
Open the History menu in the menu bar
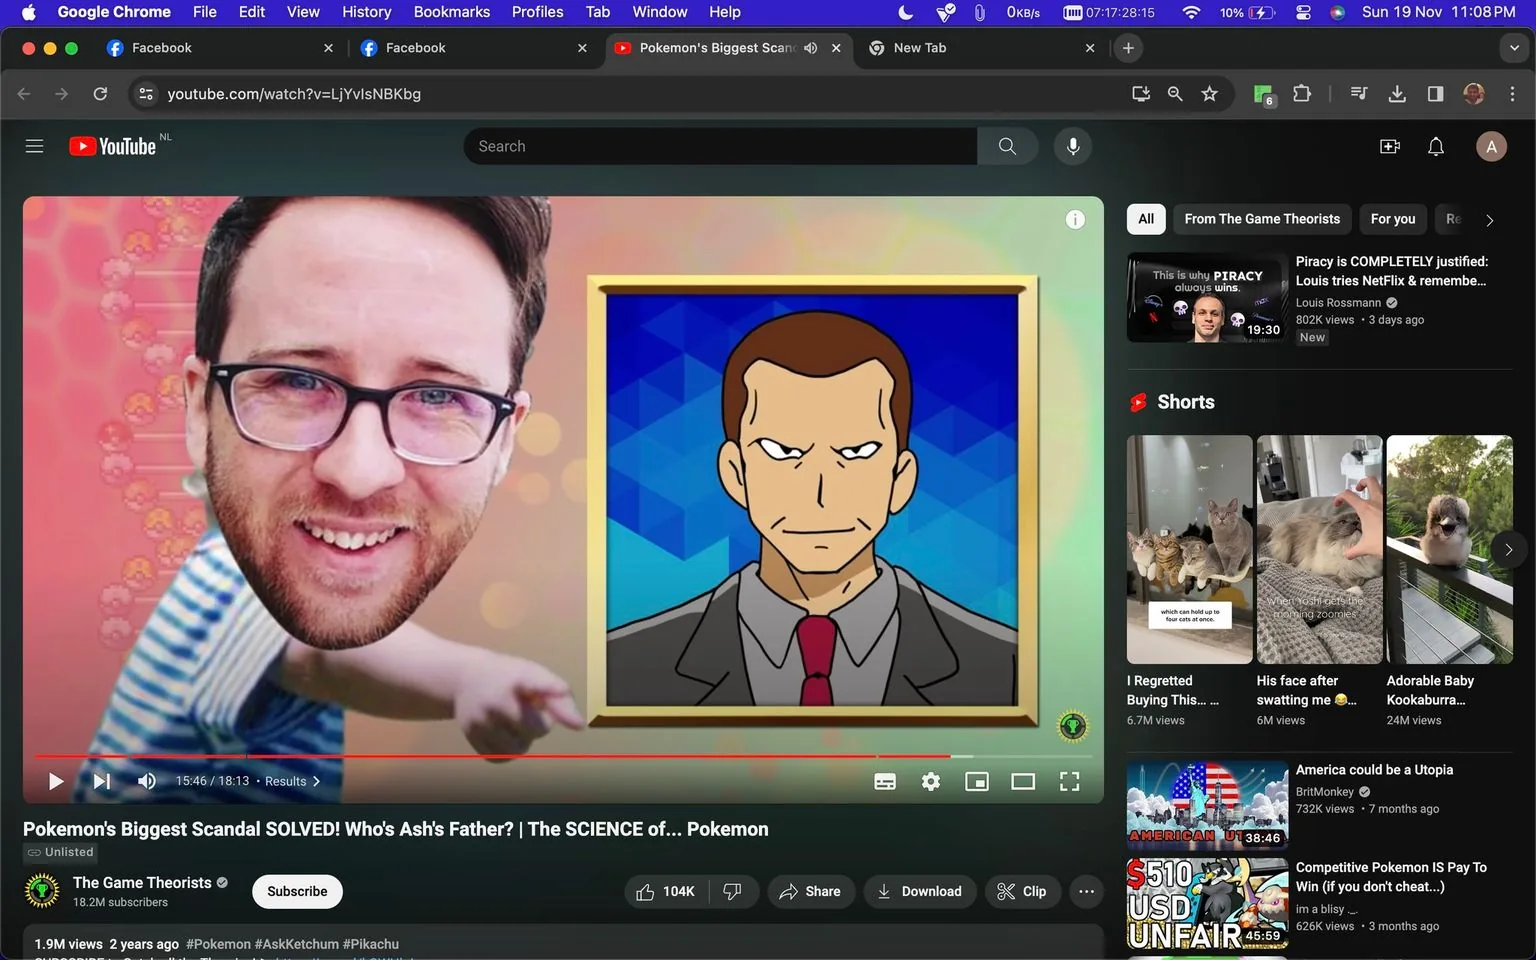click(x=365, y=12)
